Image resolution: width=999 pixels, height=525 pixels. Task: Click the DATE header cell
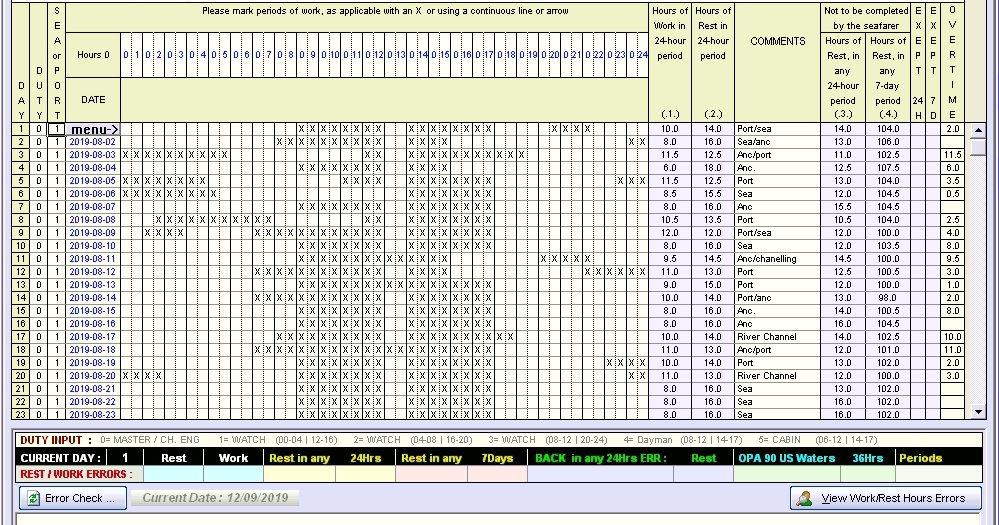click(x=93, y=99)
